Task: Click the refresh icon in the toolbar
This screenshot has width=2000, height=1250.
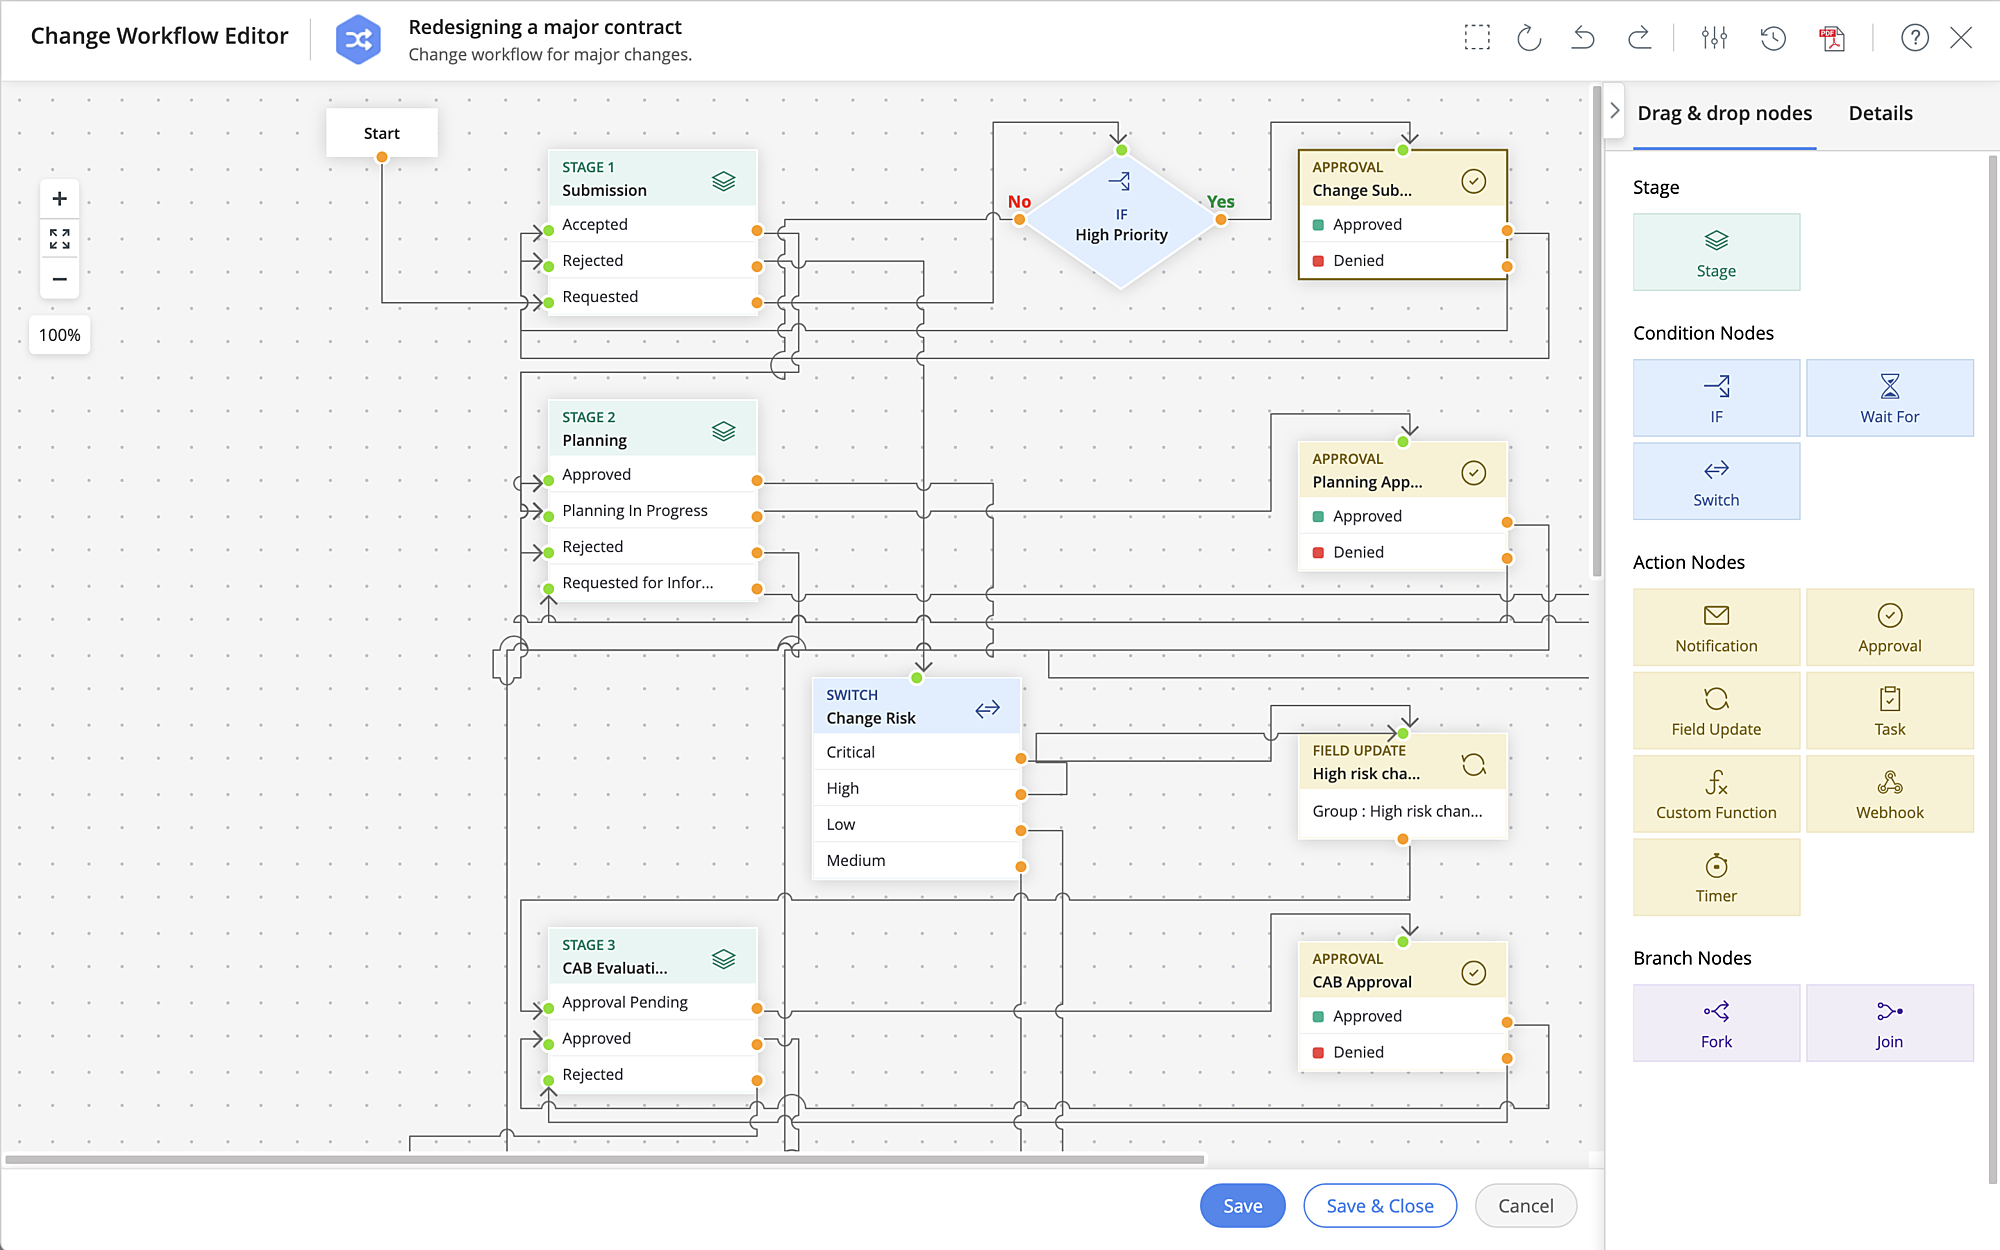Action: pyautogui.click(x=1528, y=38)
